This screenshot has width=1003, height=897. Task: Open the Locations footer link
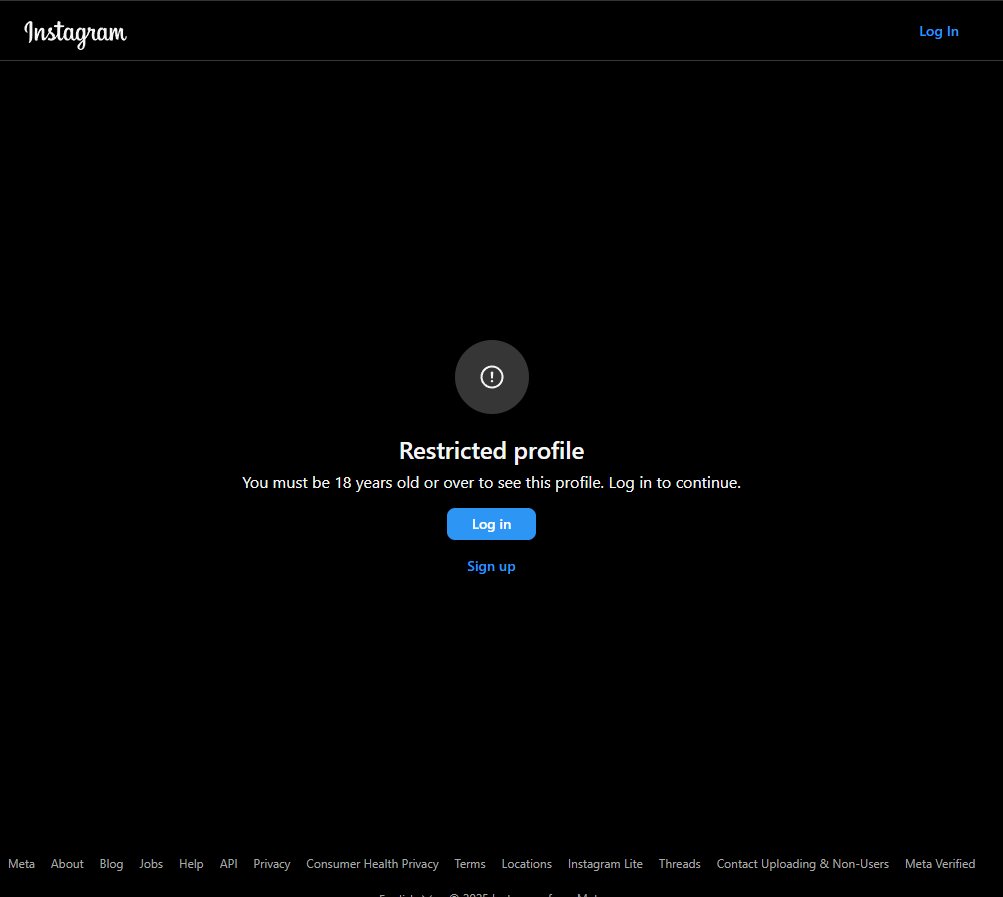point(526,864)
